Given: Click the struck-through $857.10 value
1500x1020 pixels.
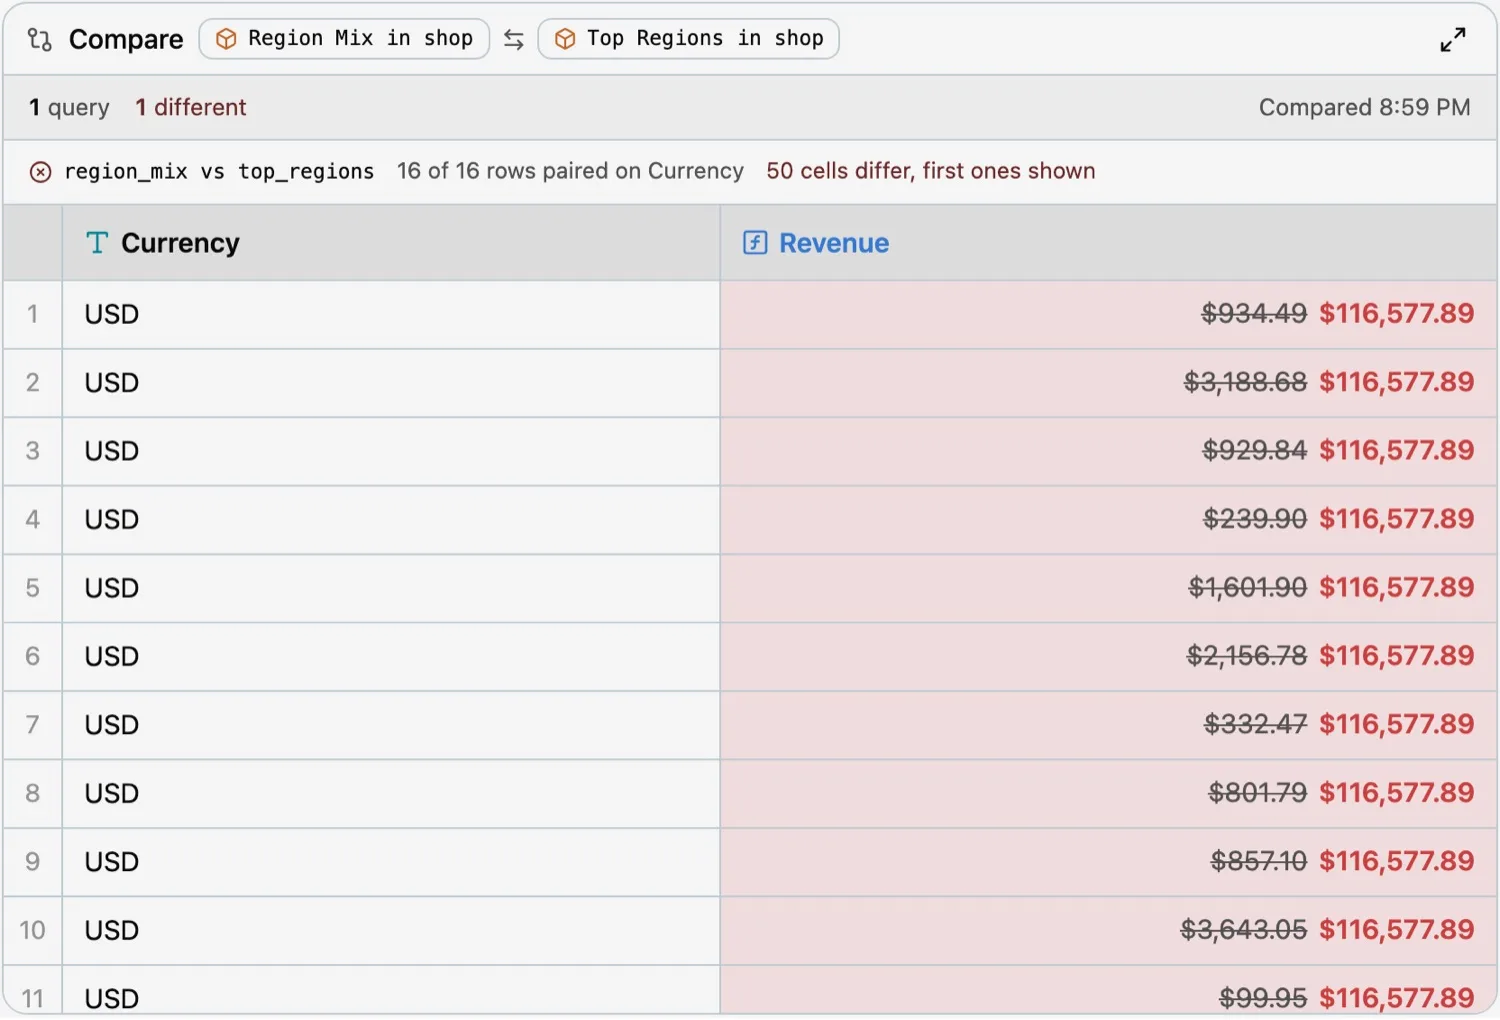Looking at the screenshot, I should tap(1259, 862).
